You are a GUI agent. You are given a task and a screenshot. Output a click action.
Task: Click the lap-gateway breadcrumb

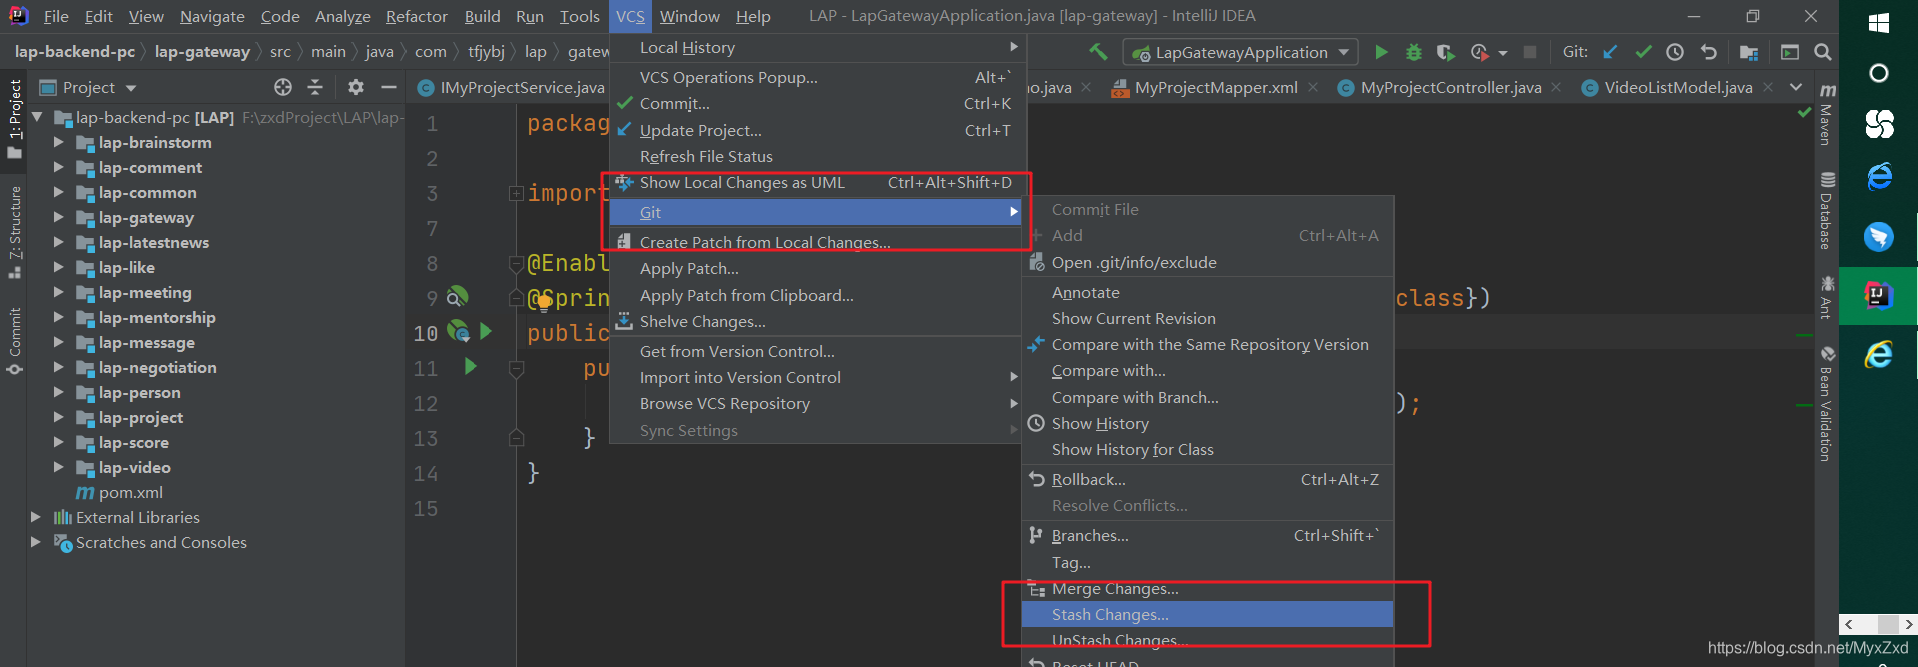pos(202,51)
